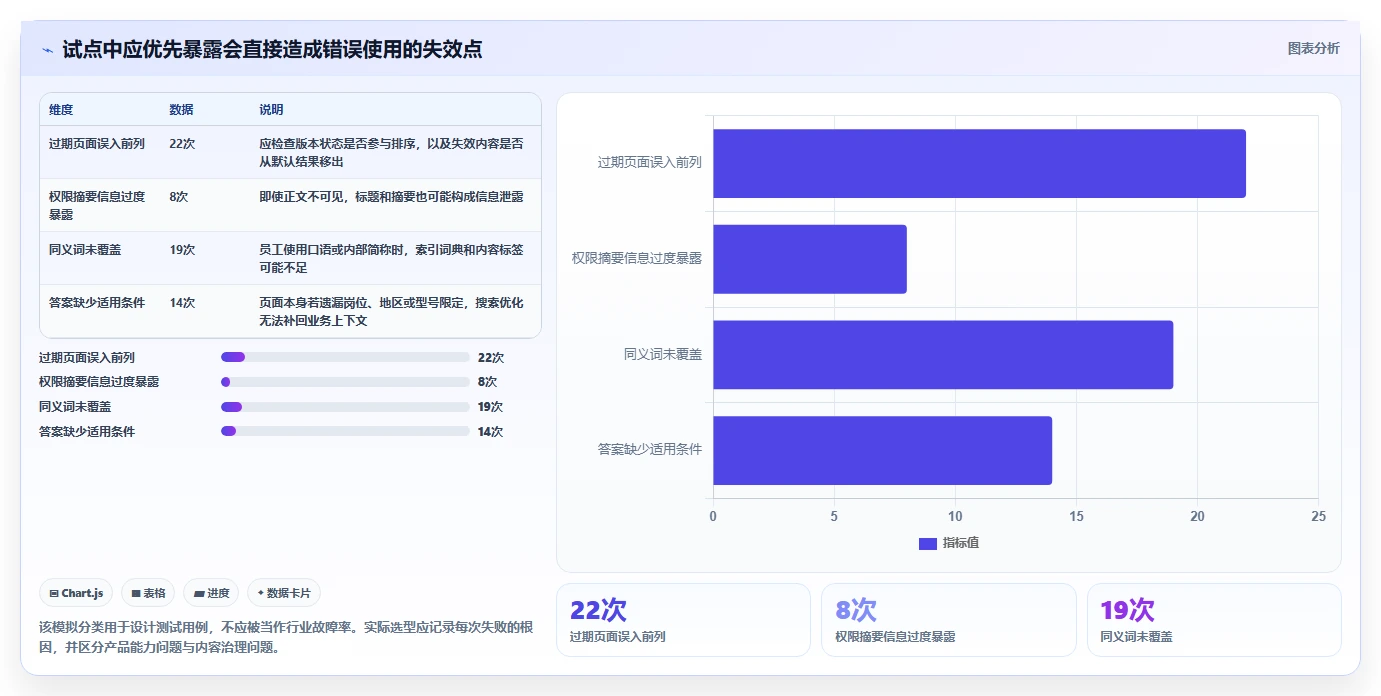This screenshot has height=696, width=1381.
Task: Click the 权限摘要信息过度暴露 table row label
Action: (x=97, y=206)
